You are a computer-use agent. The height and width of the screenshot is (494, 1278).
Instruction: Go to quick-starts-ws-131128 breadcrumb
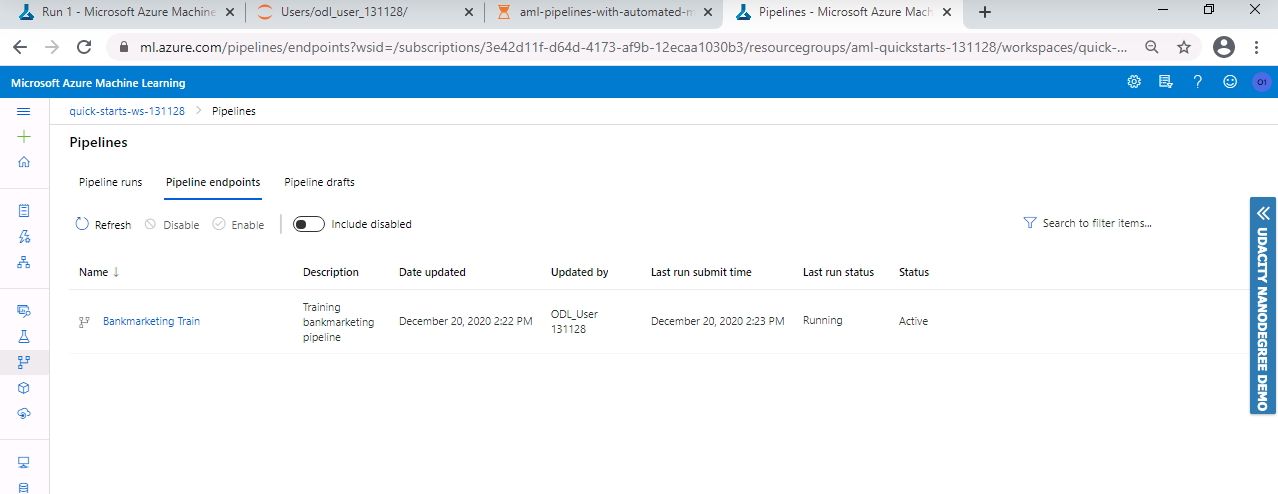[x=127, y=111]
